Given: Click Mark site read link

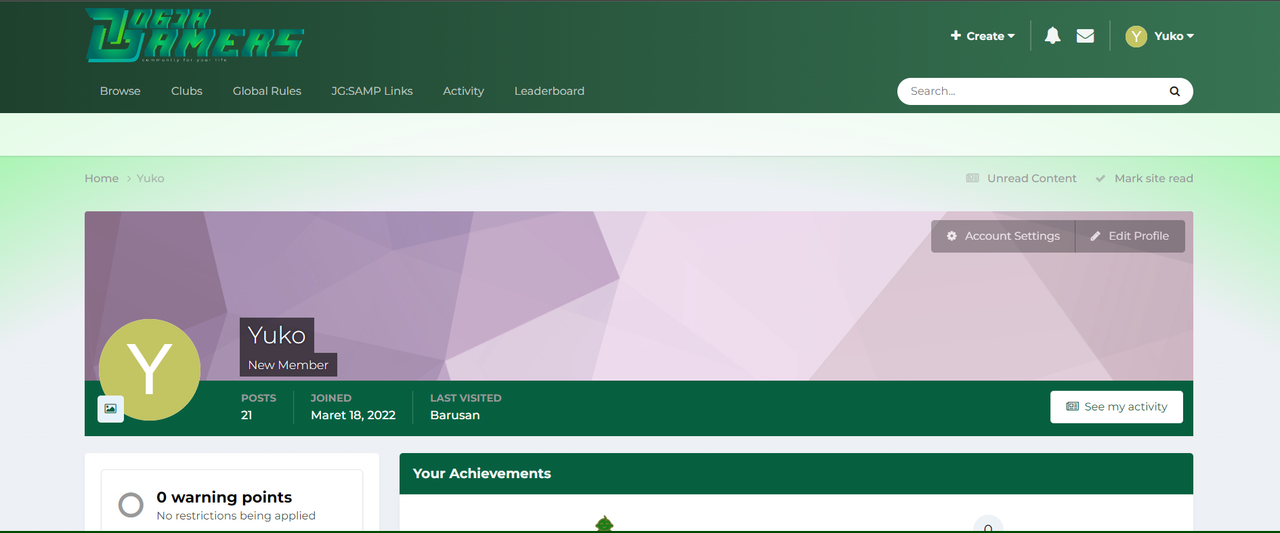Looking at the screenshot, I should coord(1144,178).
